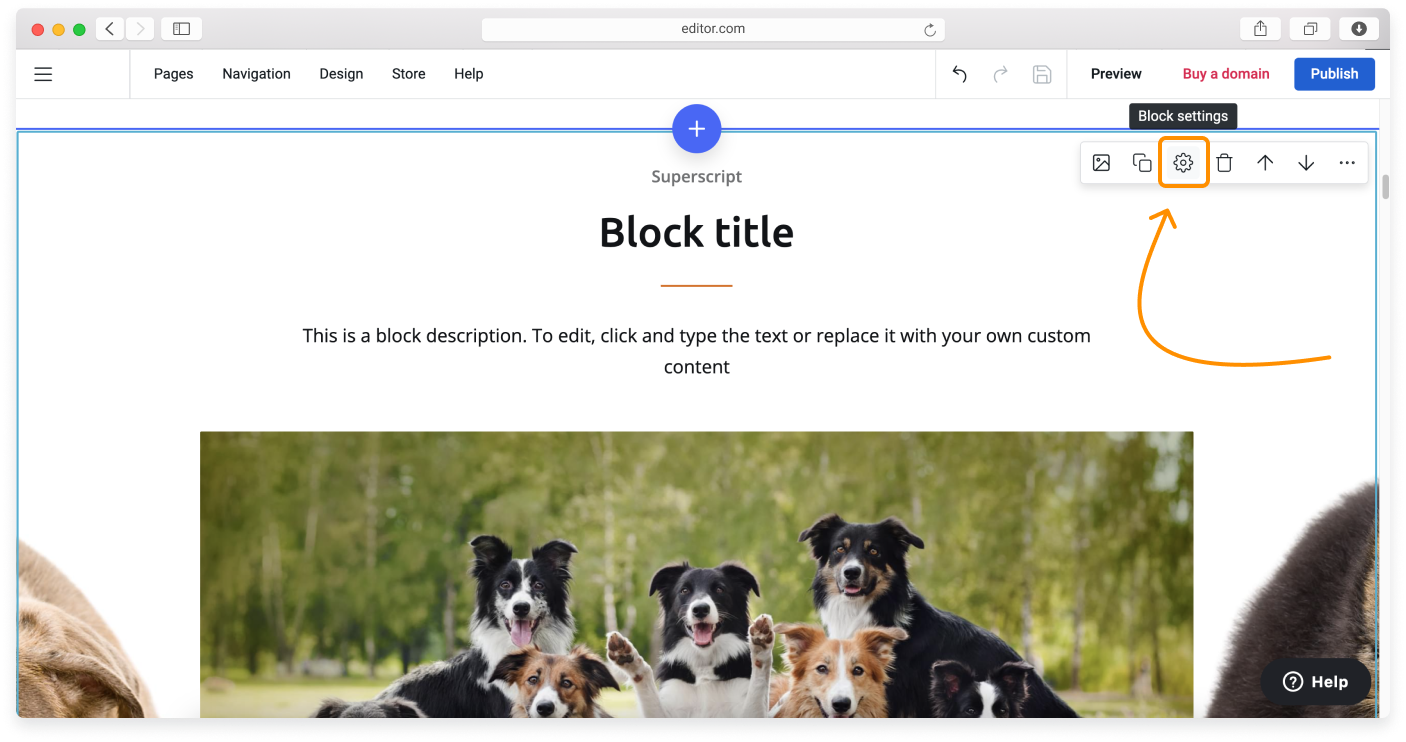Change the block background image
This screenshot has width=1406, height=742.
[x=1101, y=163]
